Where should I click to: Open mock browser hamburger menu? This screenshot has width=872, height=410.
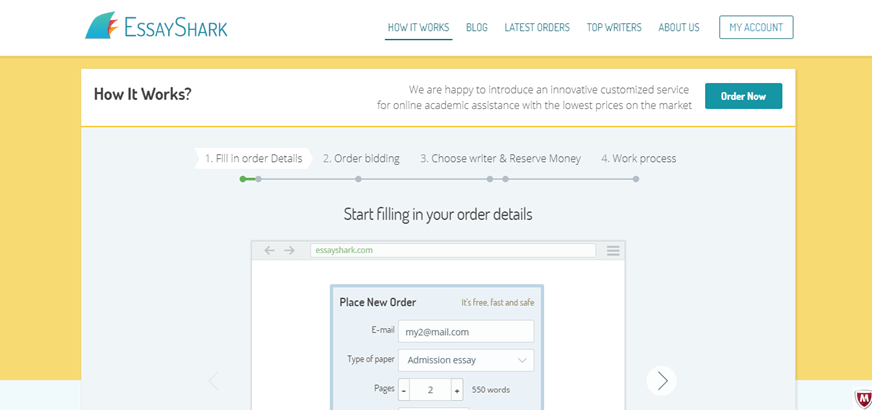pos(613,251)
